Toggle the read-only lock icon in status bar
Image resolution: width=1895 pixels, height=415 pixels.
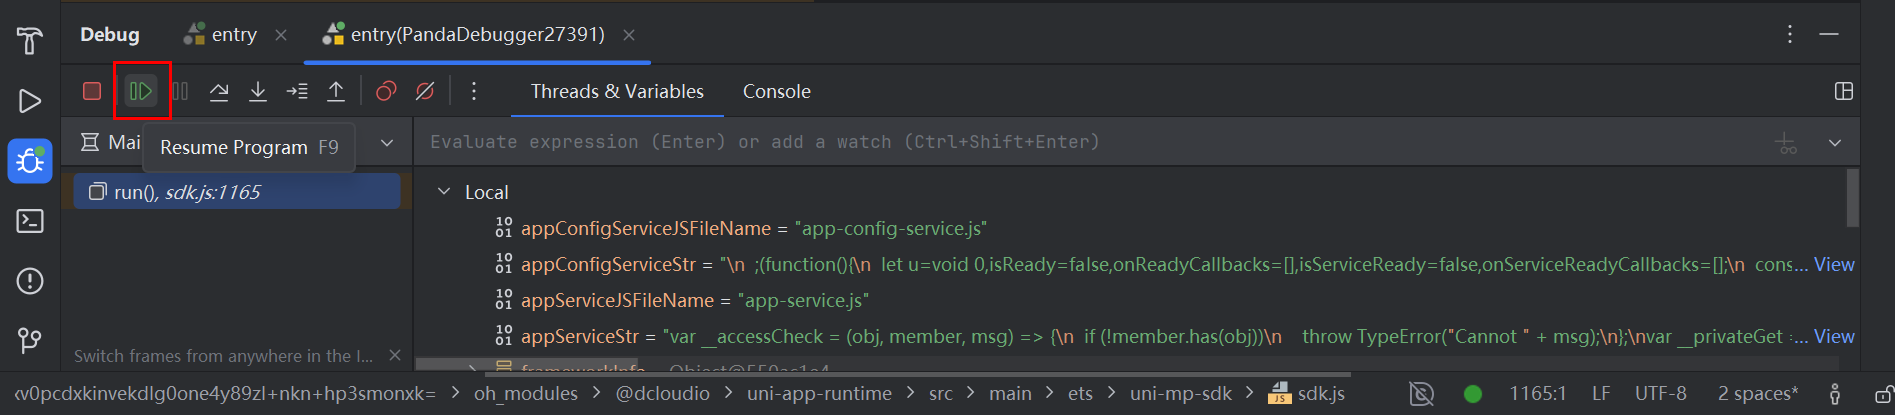pos(1882,394)
